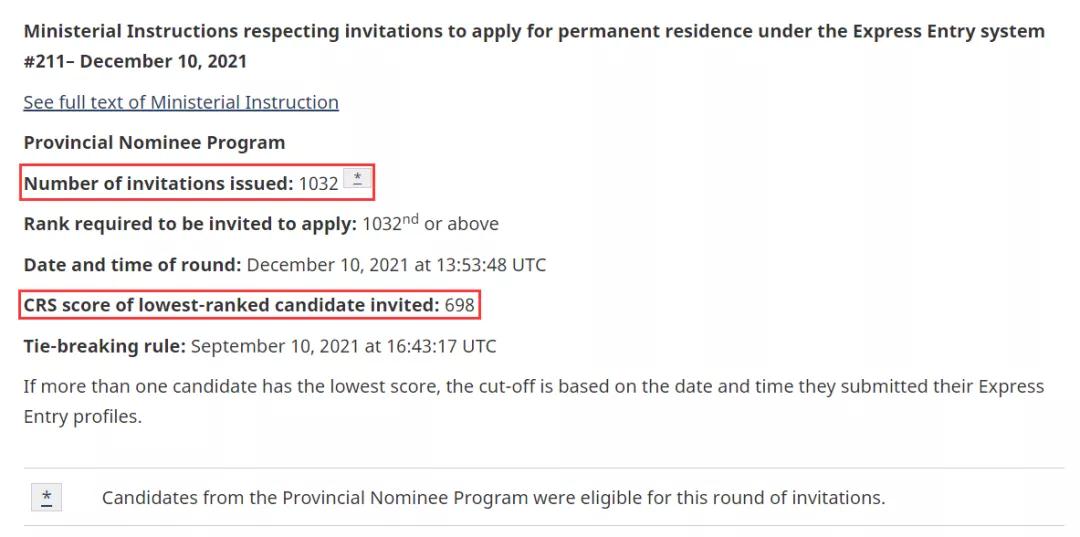Image resolution: width=1080 pixels, height=537 pixels.
Task: Click the Number of invitations issued label
Action: pos(158,183)
